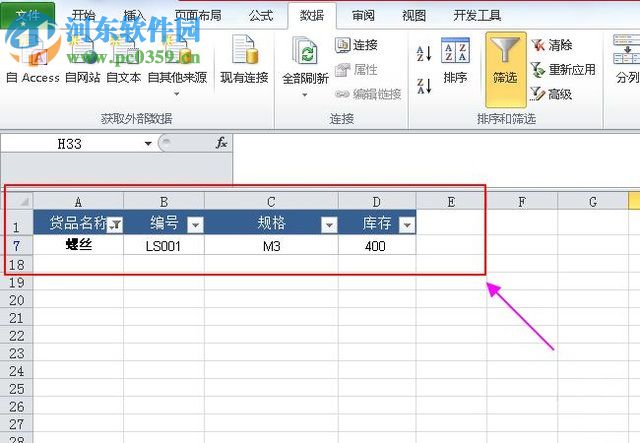Open the 视图 ribbon tab
This screenshot has height=443, width=640.
414,16
